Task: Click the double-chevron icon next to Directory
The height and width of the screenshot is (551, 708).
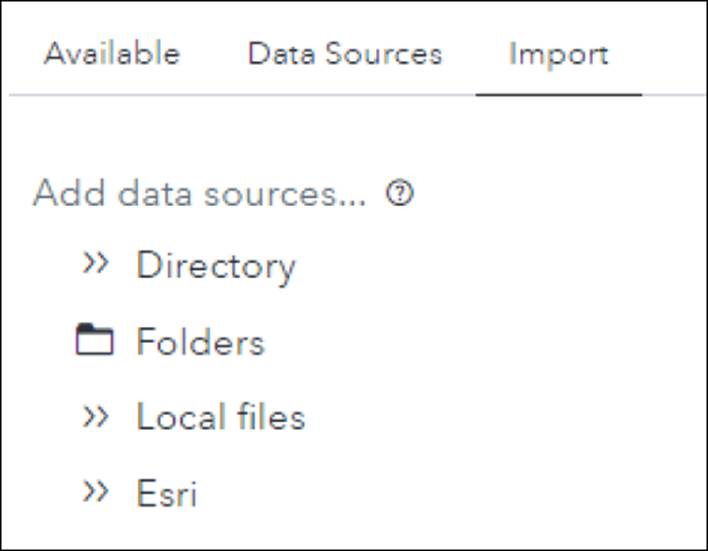Action: (x=95, y=262)
